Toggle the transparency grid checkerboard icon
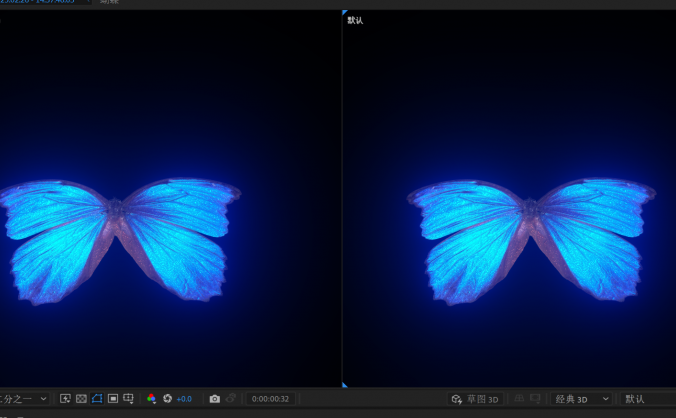Screen dimensions: 676x418 click(x=81, y=399)
